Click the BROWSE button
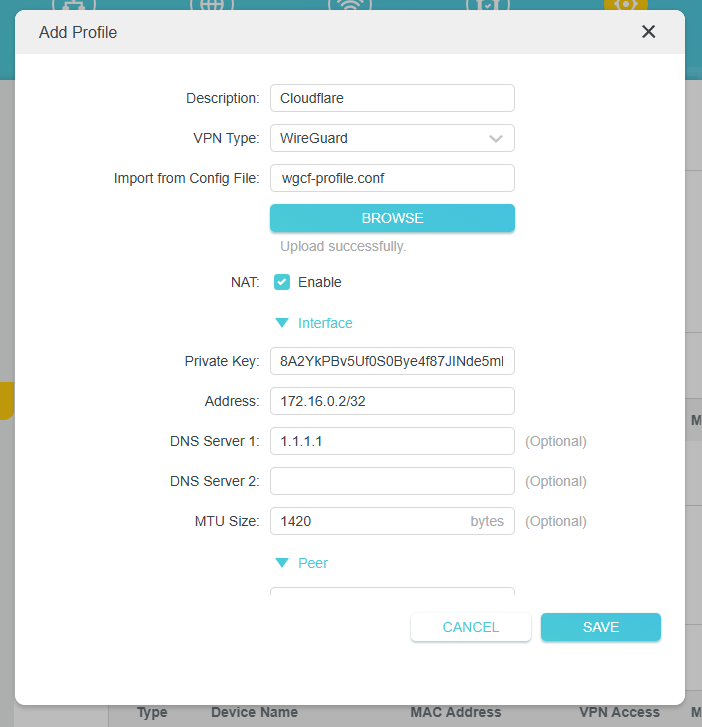 (392, 218)
